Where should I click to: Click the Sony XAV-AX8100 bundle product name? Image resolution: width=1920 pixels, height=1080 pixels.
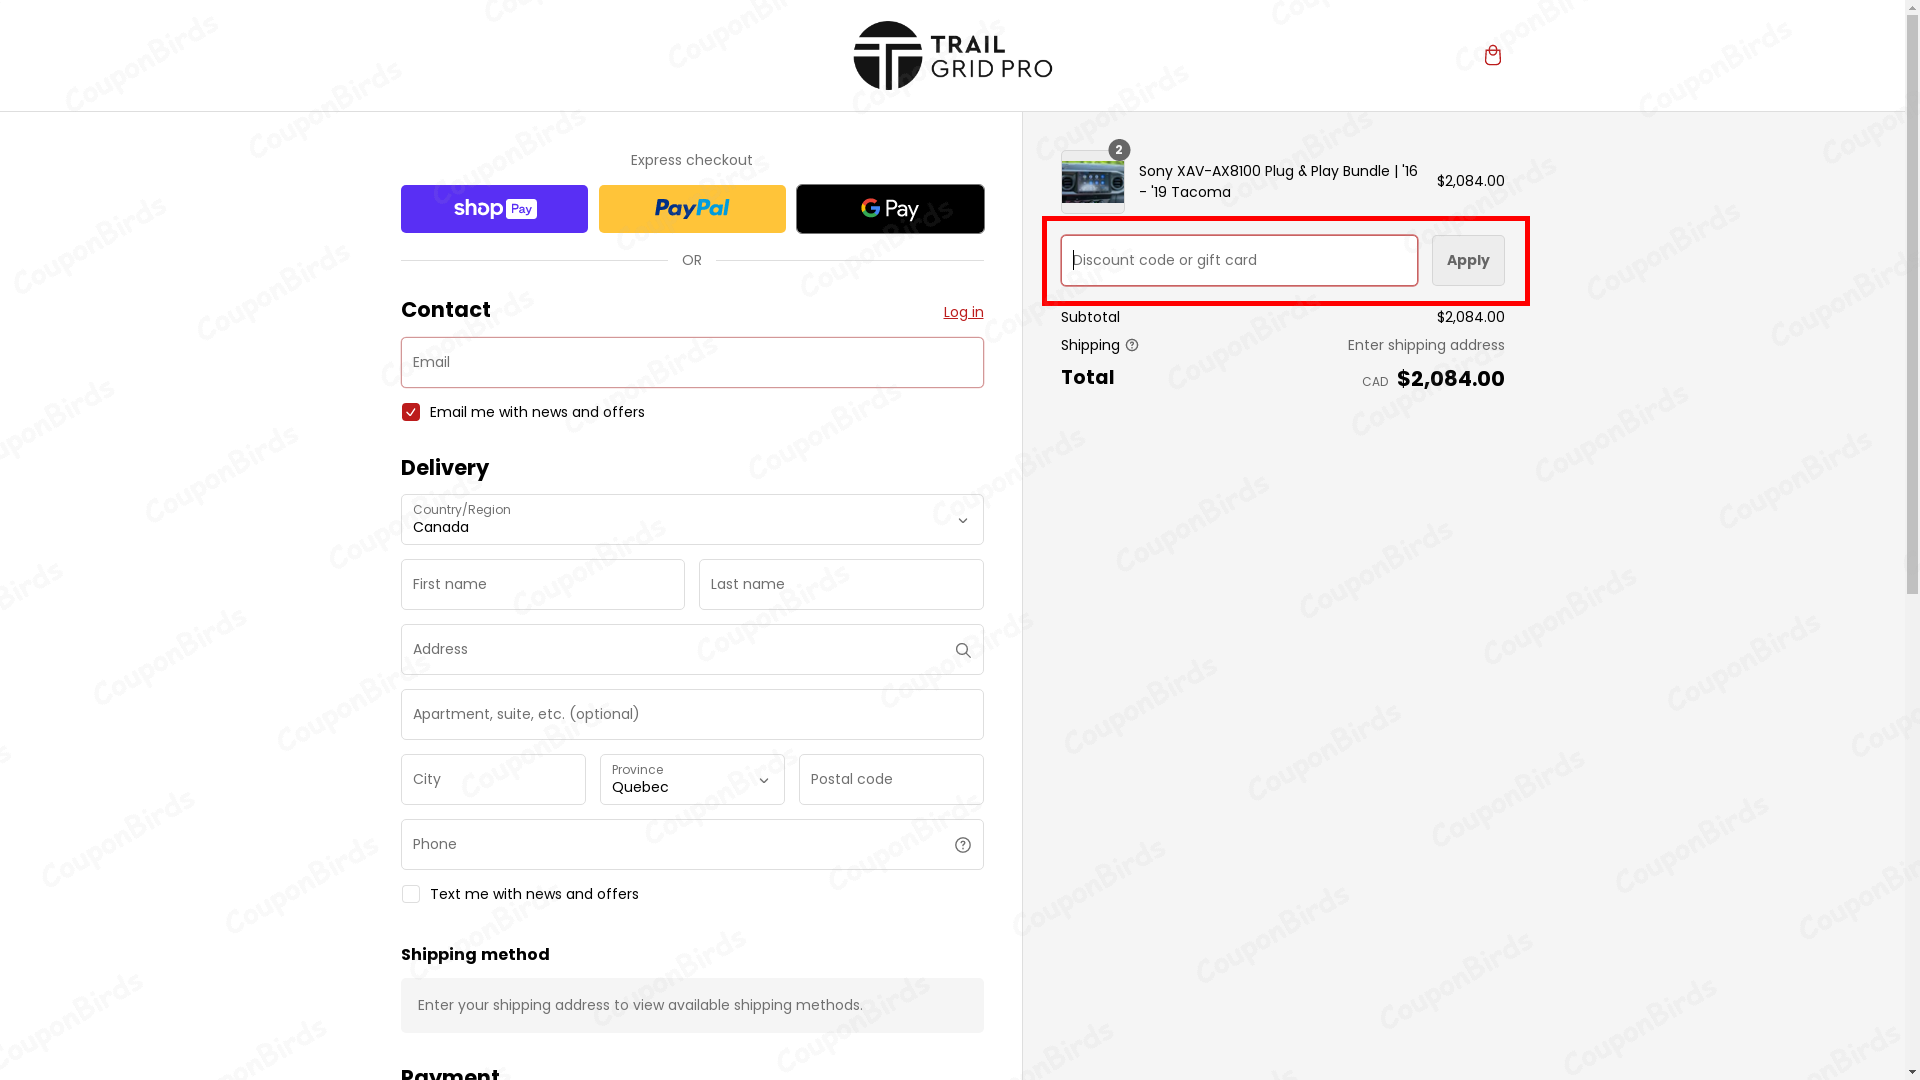coord(1278,181)
